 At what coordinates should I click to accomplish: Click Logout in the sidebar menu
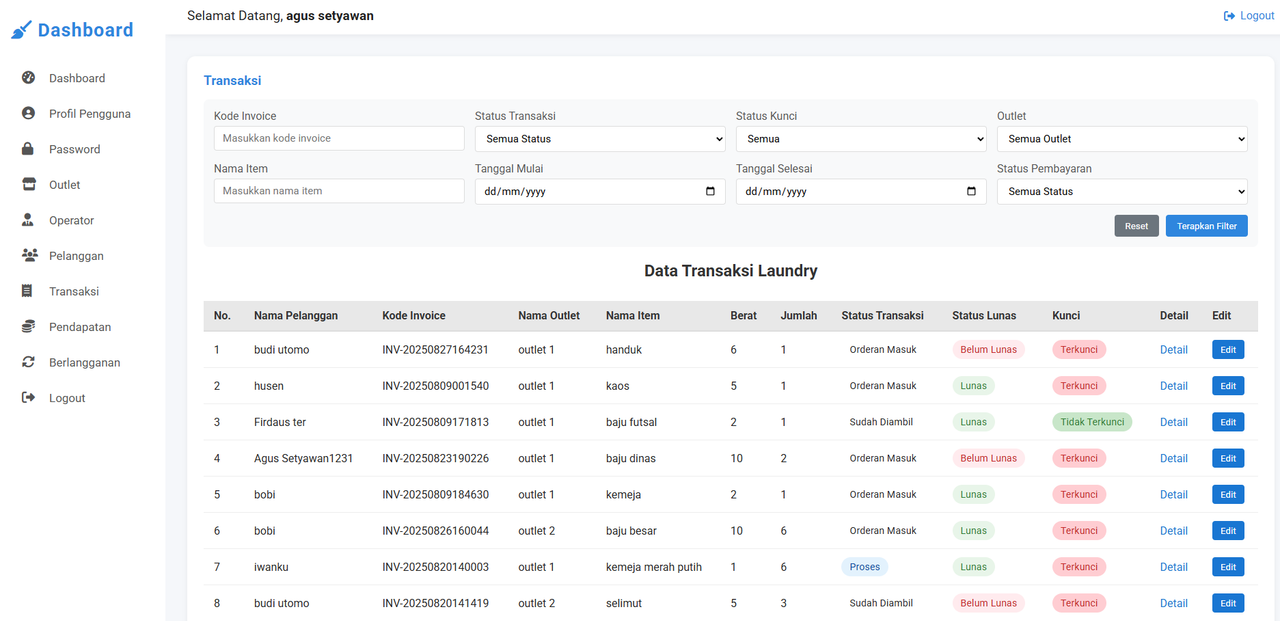pyautogui.click(x=67, y=398)
